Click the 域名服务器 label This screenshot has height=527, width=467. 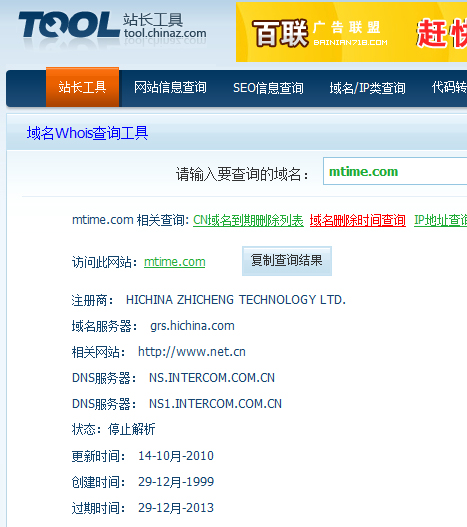click(105, 326)
